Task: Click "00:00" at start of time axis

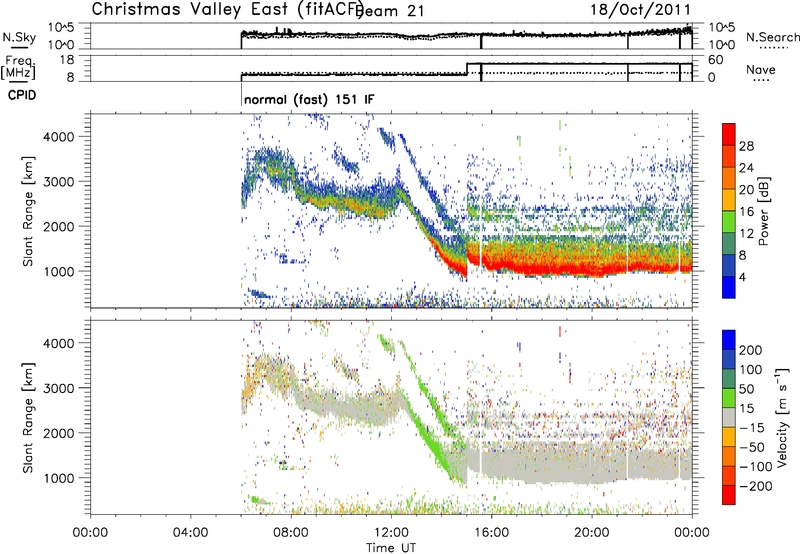Action: 90,533
